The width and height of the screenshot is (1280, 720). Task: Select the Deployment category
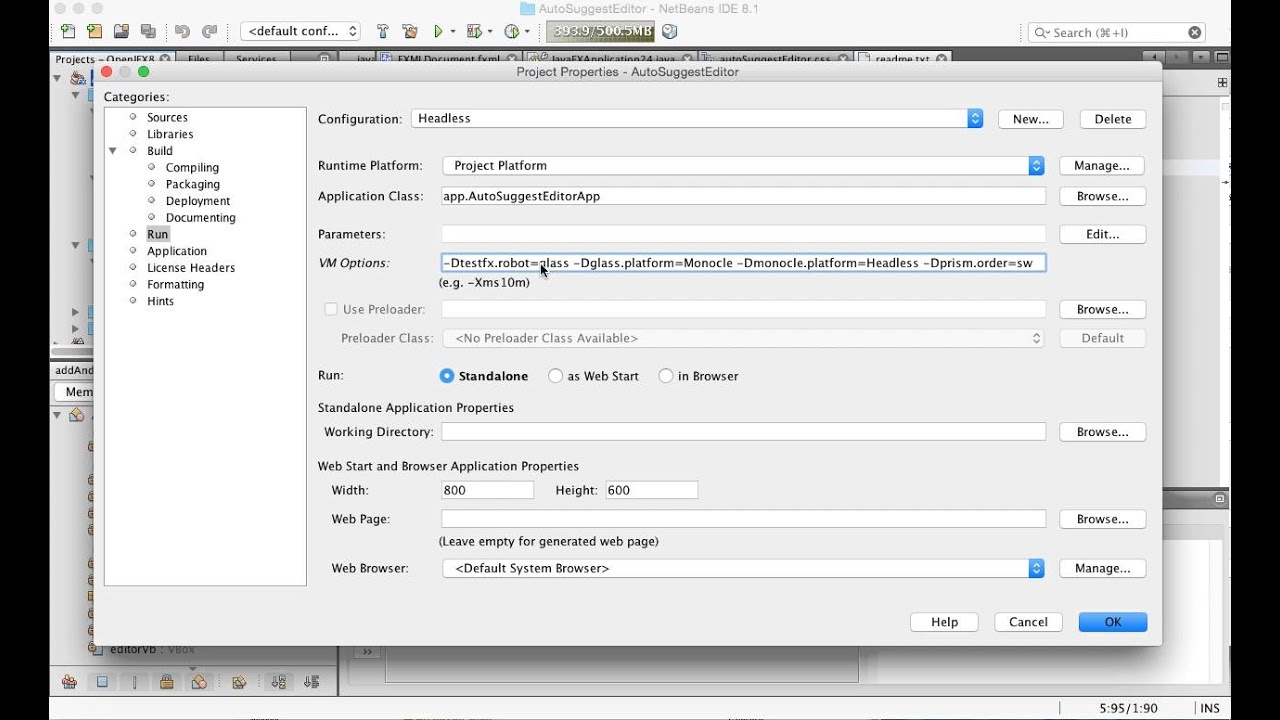click(x=198, y=201)
